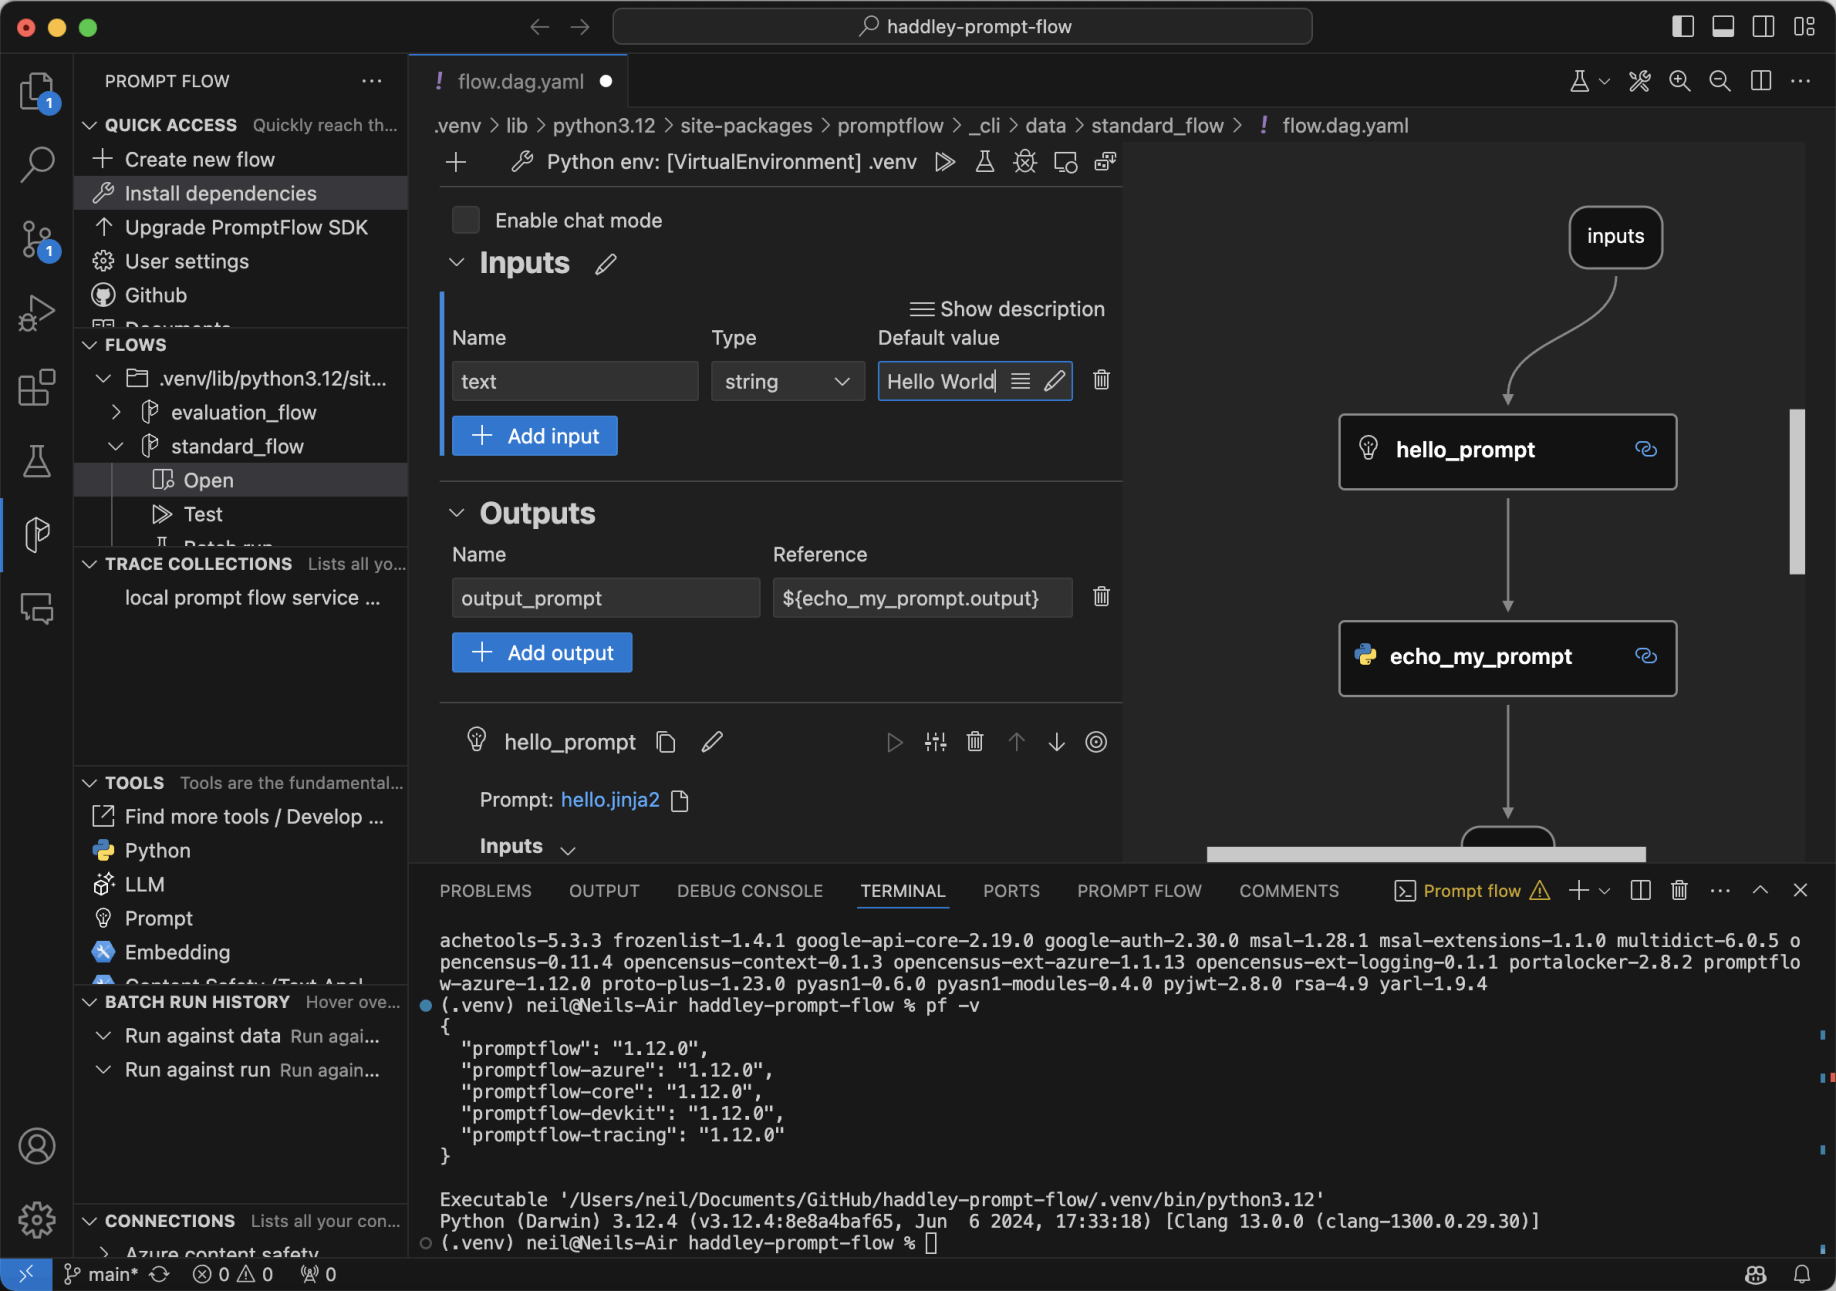Click the pencil icon beside Inputs heading
Viewport: 1836px width, 1291px height.
click(606, 264)
